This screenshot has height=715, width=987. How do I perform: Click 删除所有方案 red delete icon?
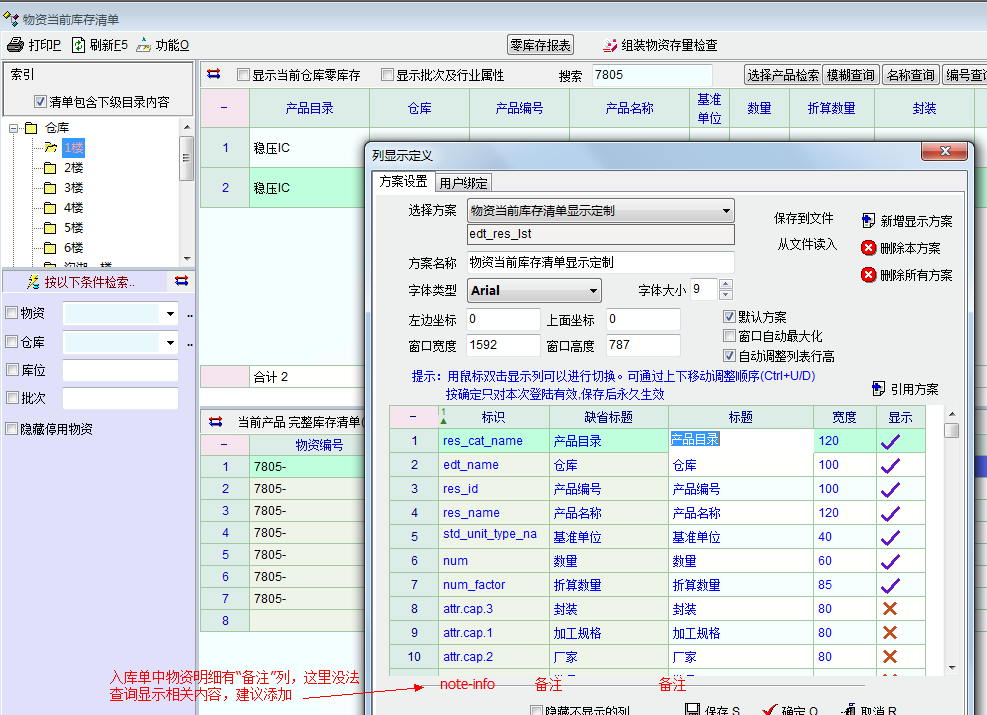click(x=868, y=275)
